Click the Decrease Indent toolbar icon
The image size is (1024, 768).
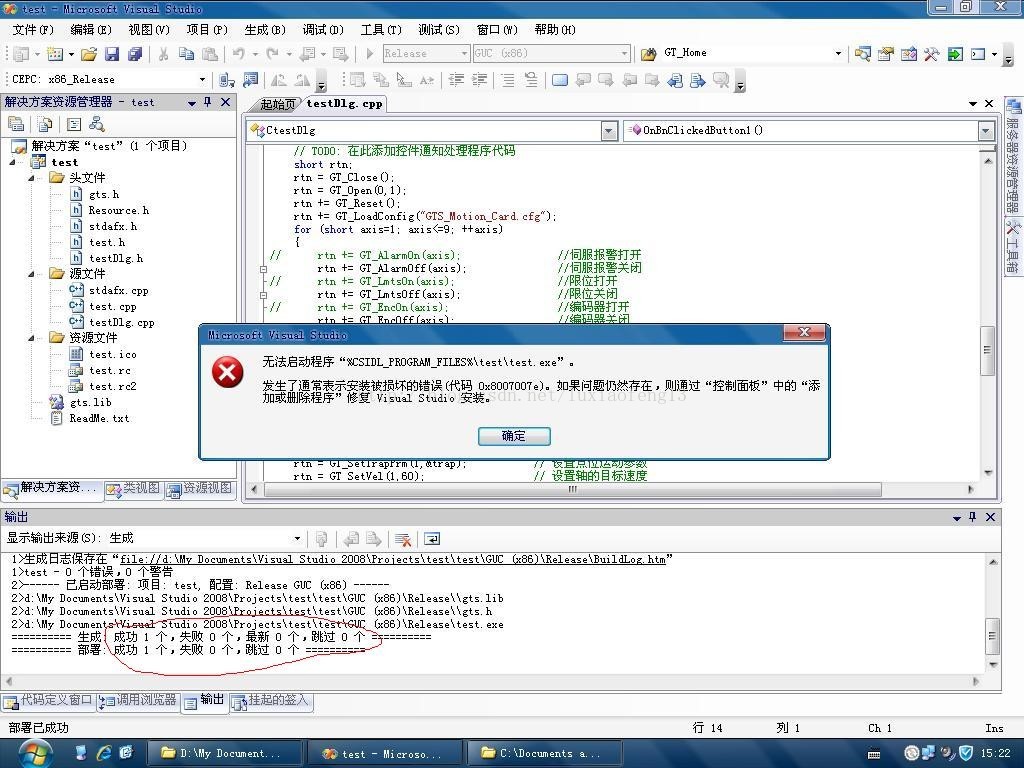point(456,80)
